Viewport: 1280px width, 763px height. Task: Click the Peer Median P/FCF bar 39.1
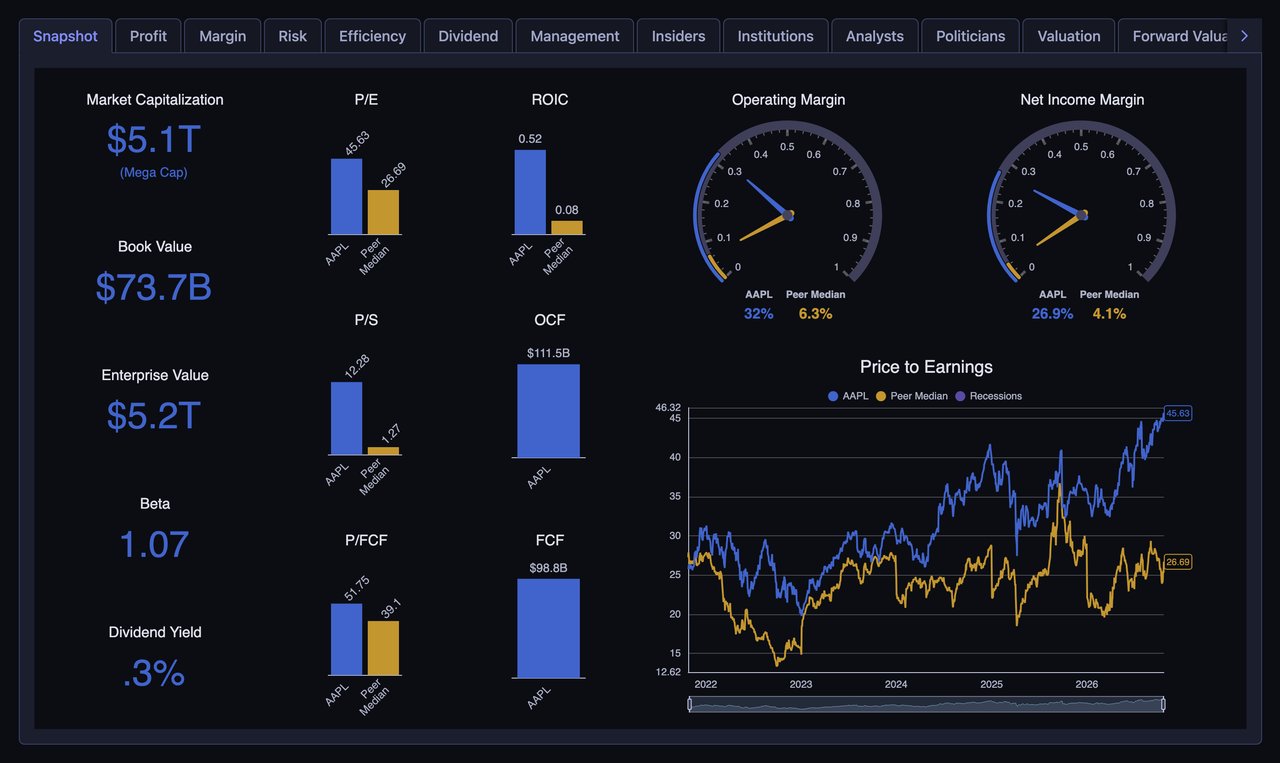(383, 648)
